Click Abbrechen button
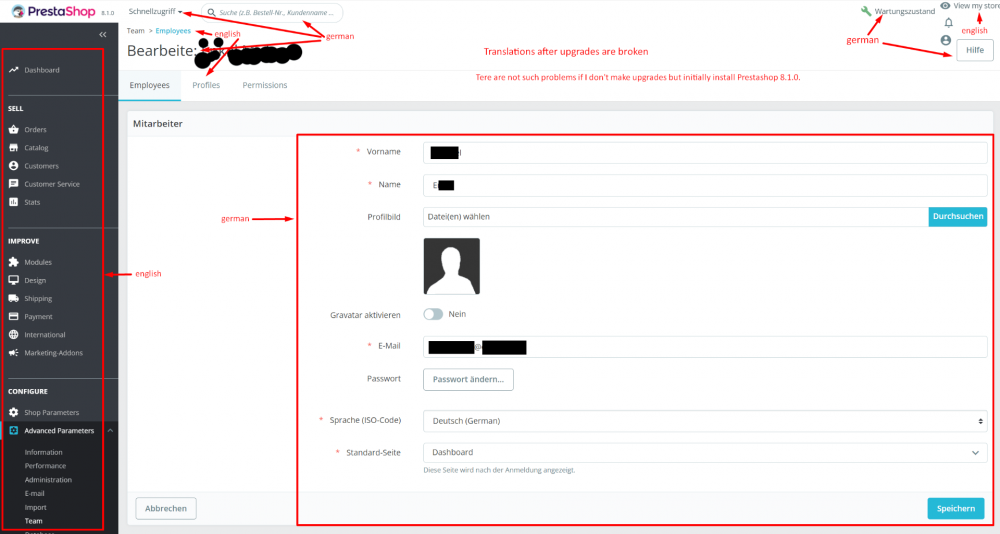Image resolution: width=1000 pixels, height=534 pixels. (x=166, y=508)
